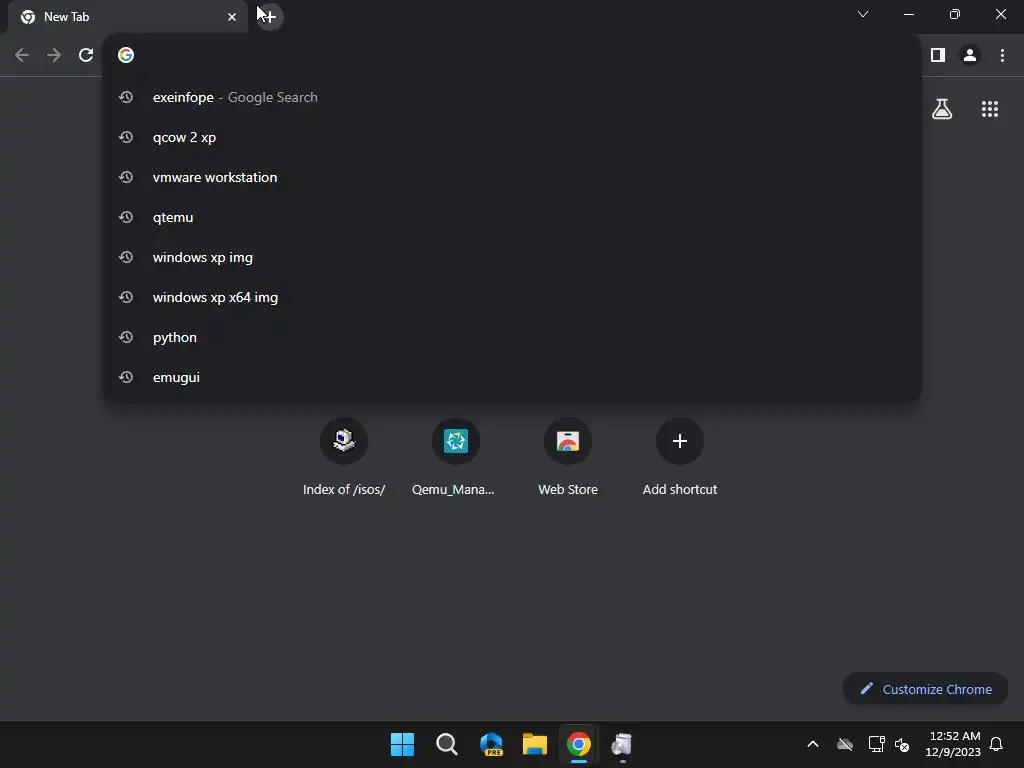Open Qemu_Mana... shortcut
Image resolution: width=1024 pixels, height=768 pixels.
[x=455, y=457]
